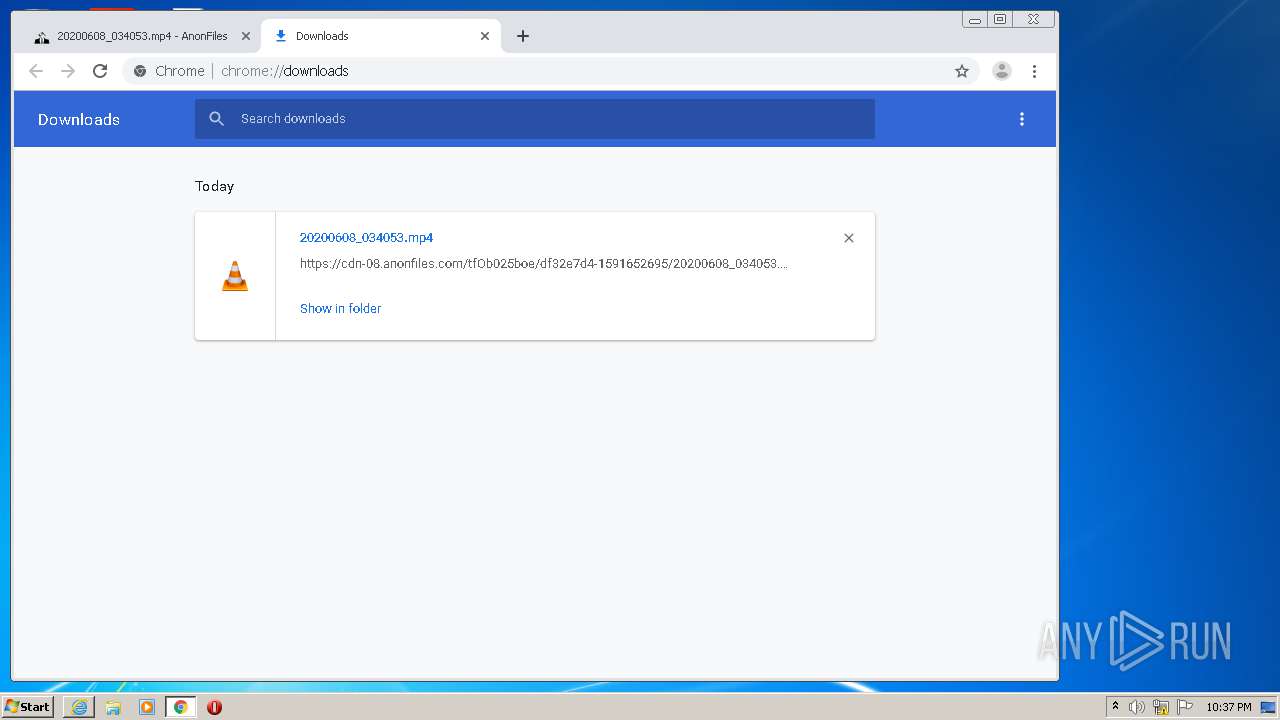Close the Chrome window

click(1033, 19)
